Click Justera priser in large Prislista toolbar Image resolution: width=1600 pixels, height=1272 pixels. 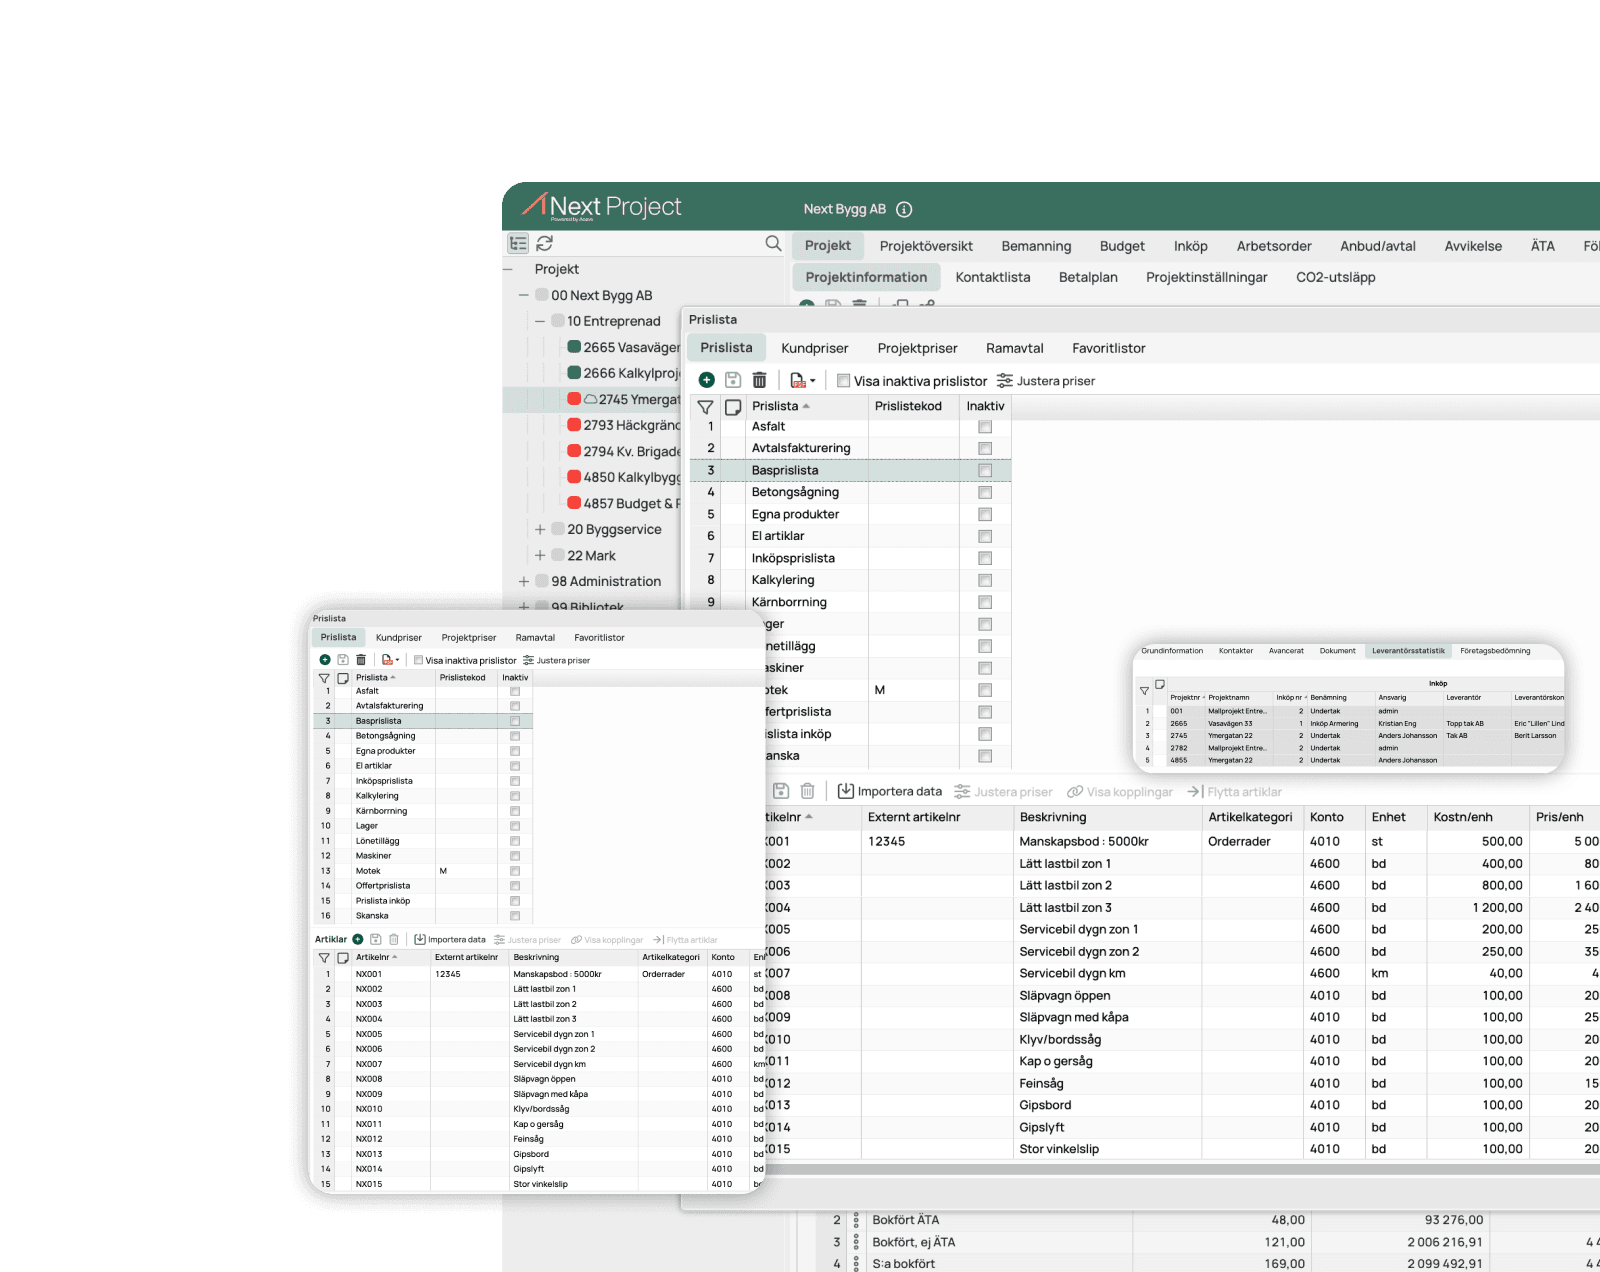[1046, 381]
